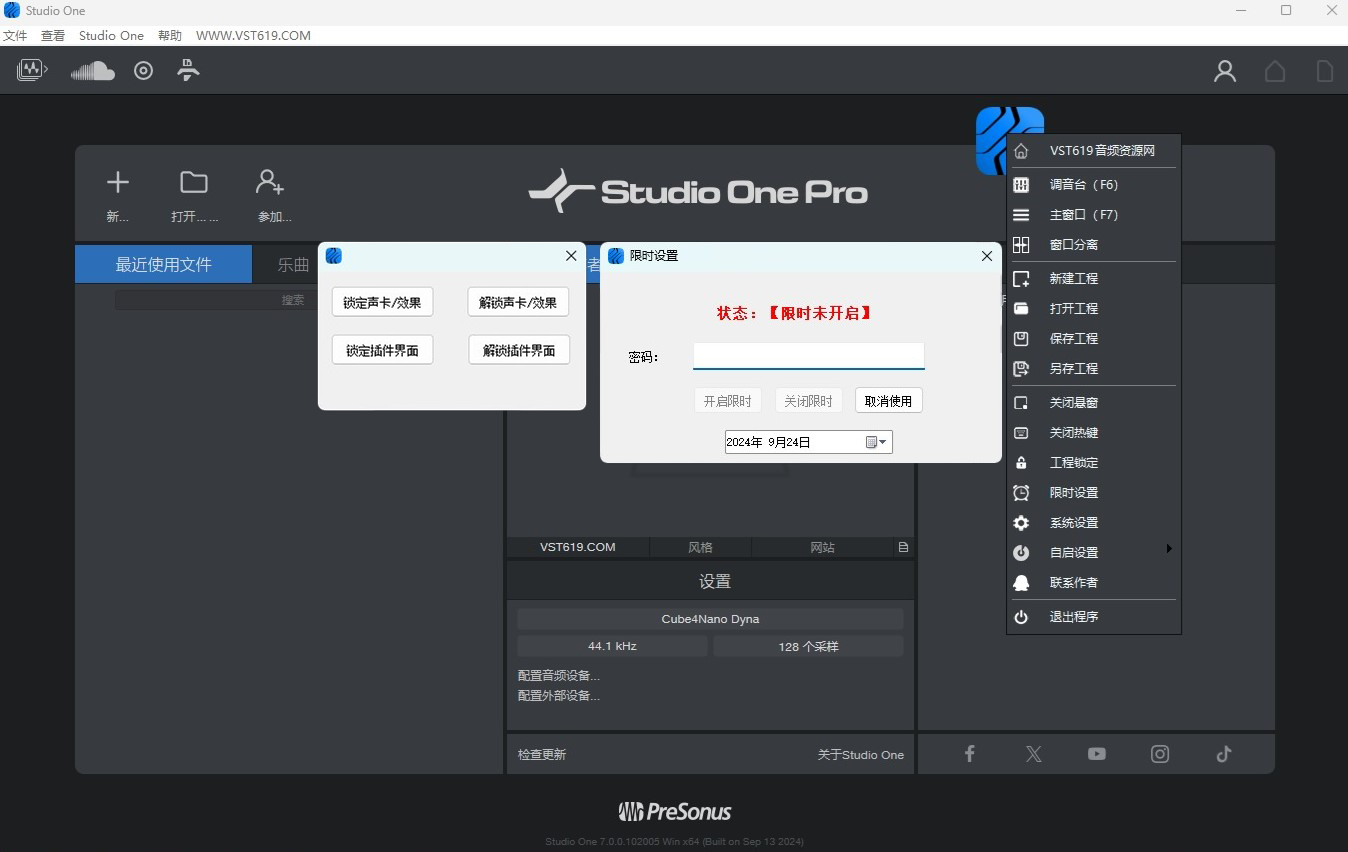Click the home icon at top right
The width and height of the screenshot is (1348, 852).
click(x=1275, y=71)
